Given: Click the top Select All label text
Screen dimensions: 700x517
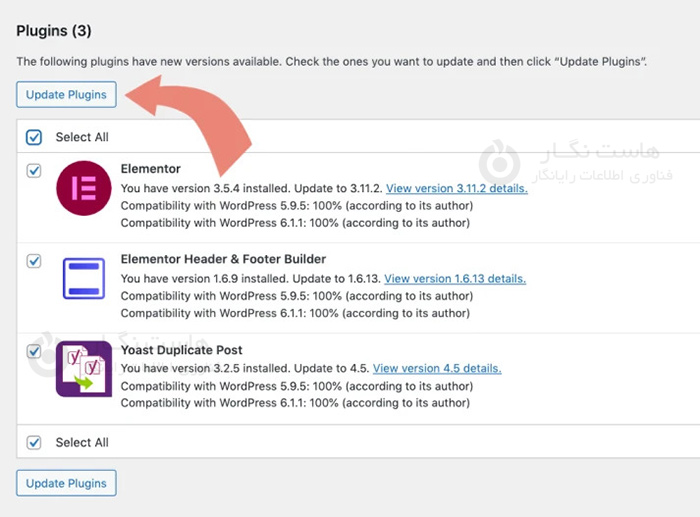Looking at the screenshot, I should pos(82,137).
